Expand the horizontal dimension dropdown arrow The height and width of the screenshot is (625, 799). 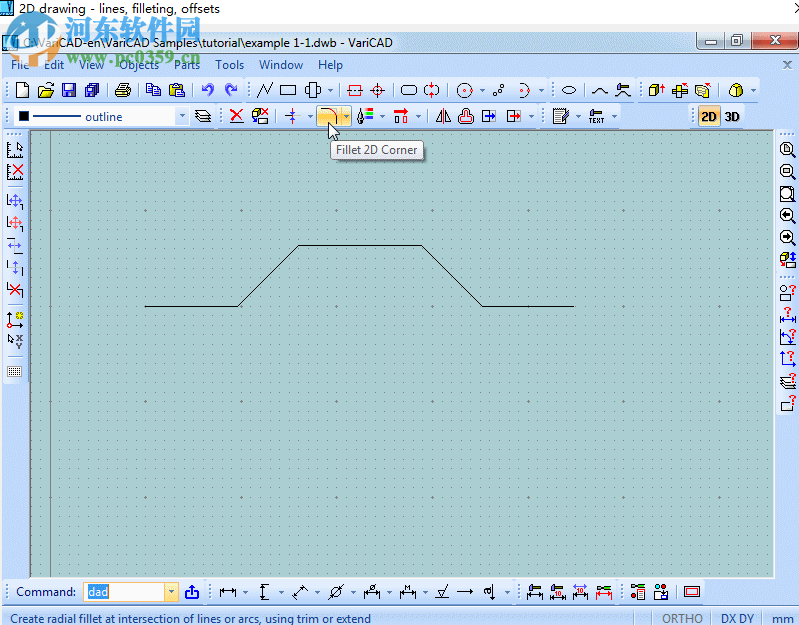[246, 592]
